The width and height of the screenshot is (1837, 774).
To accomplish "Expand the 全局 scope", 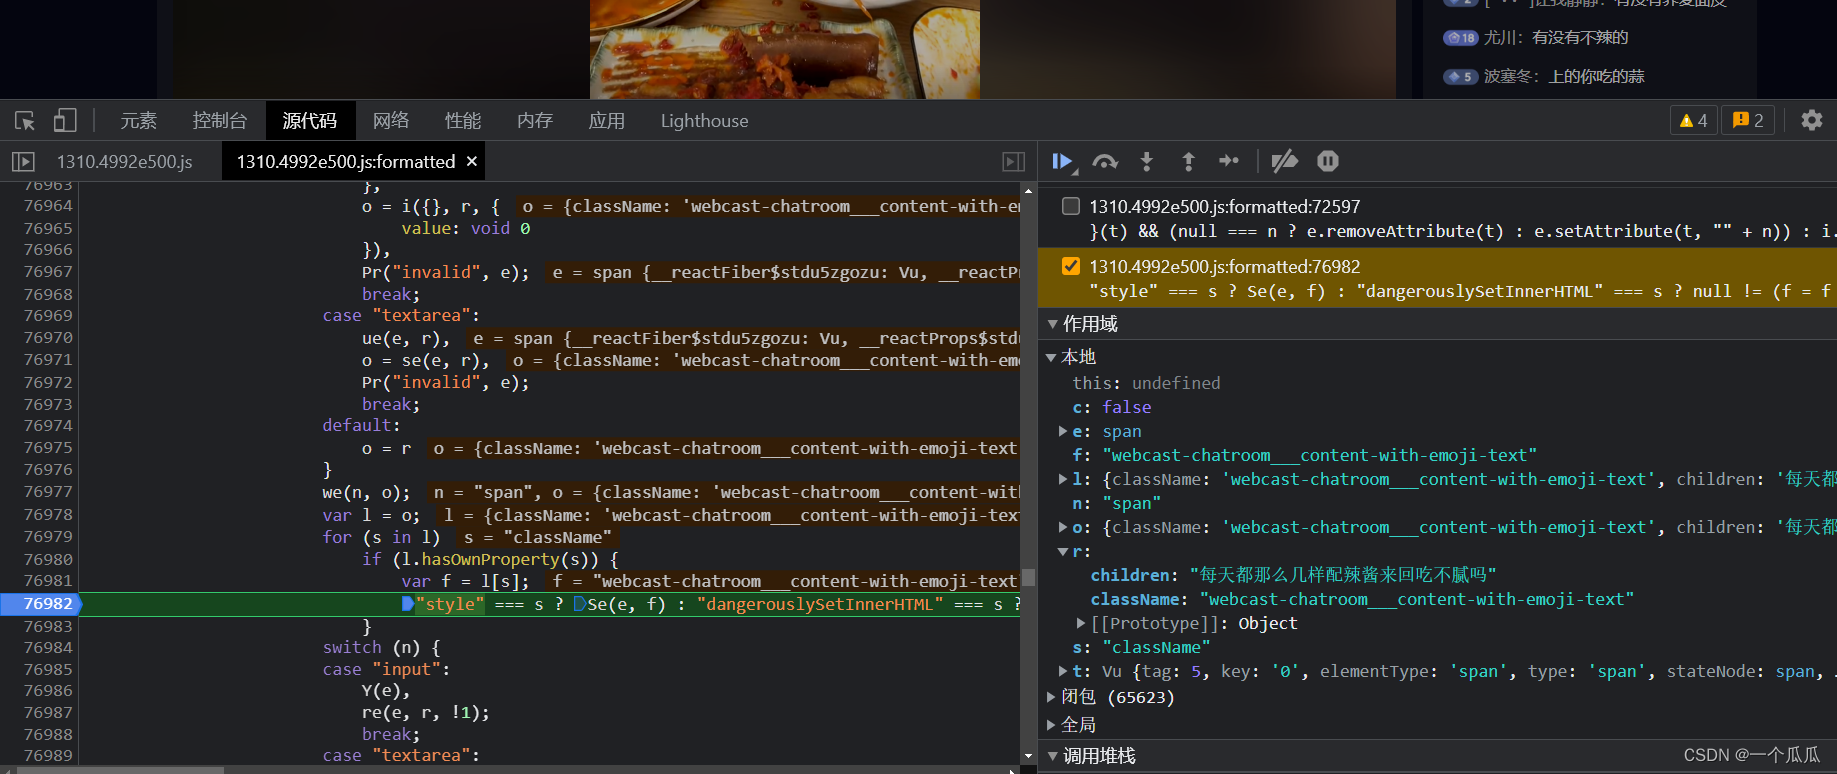I will click(x=1050, y=724).
